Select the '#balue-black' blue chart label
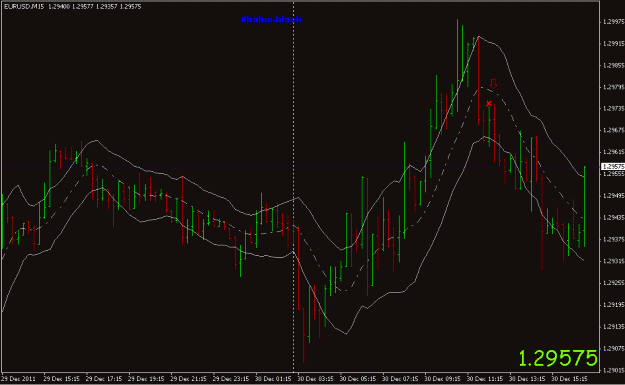The image size is (625, 385). [x=271, y=19]
